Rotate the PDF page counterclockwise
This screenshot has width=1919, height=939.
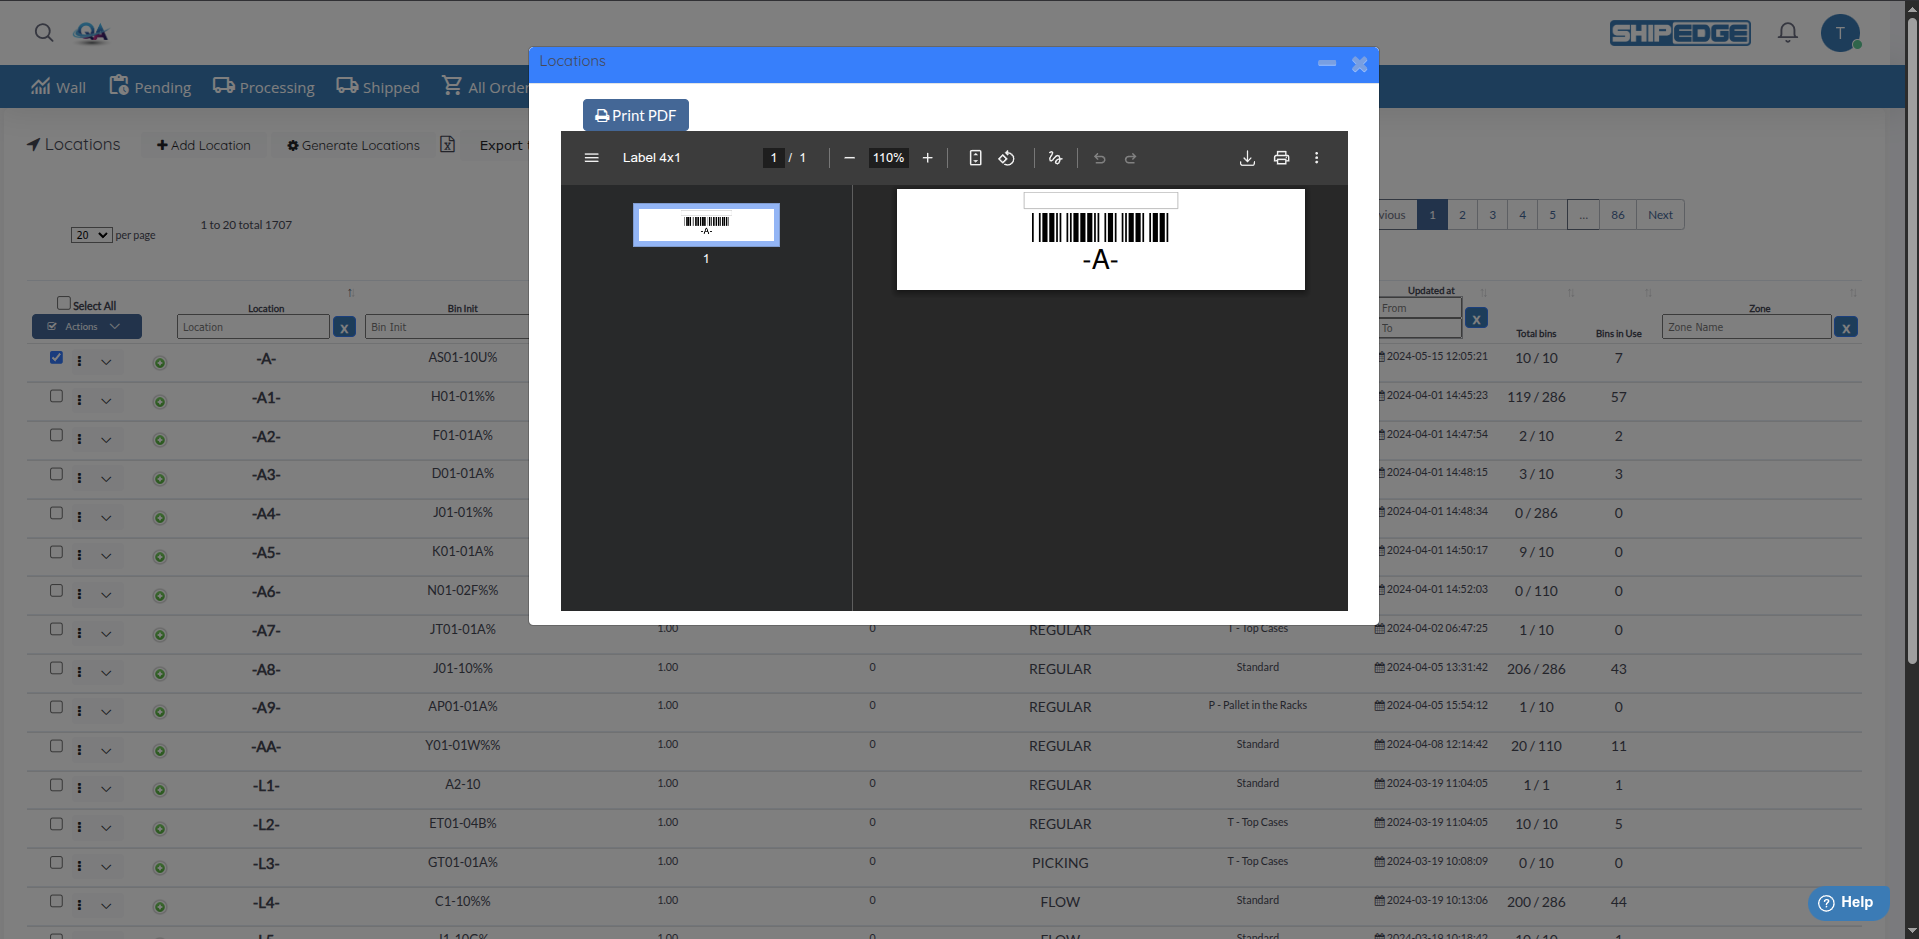point(1007,158)
